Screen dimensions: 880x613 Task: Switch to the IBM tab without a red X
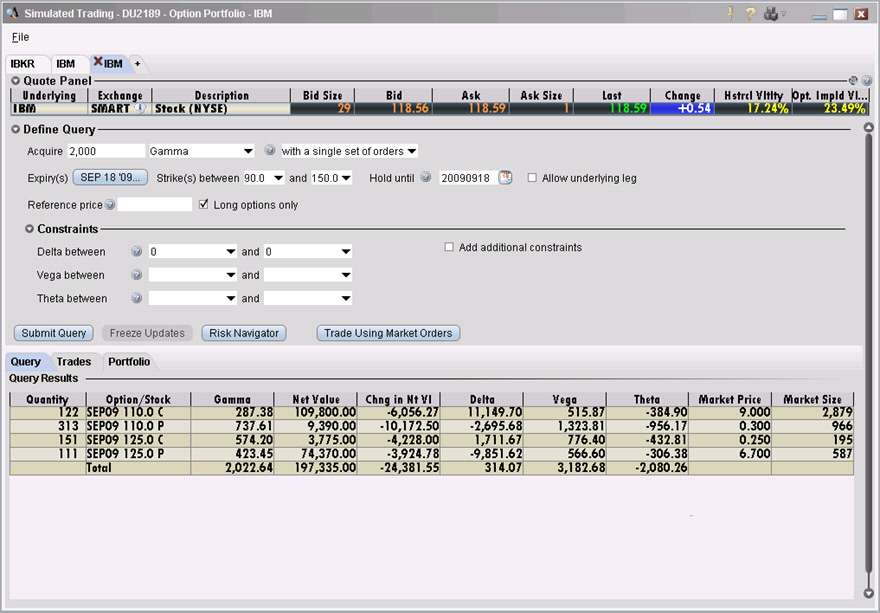66,64
